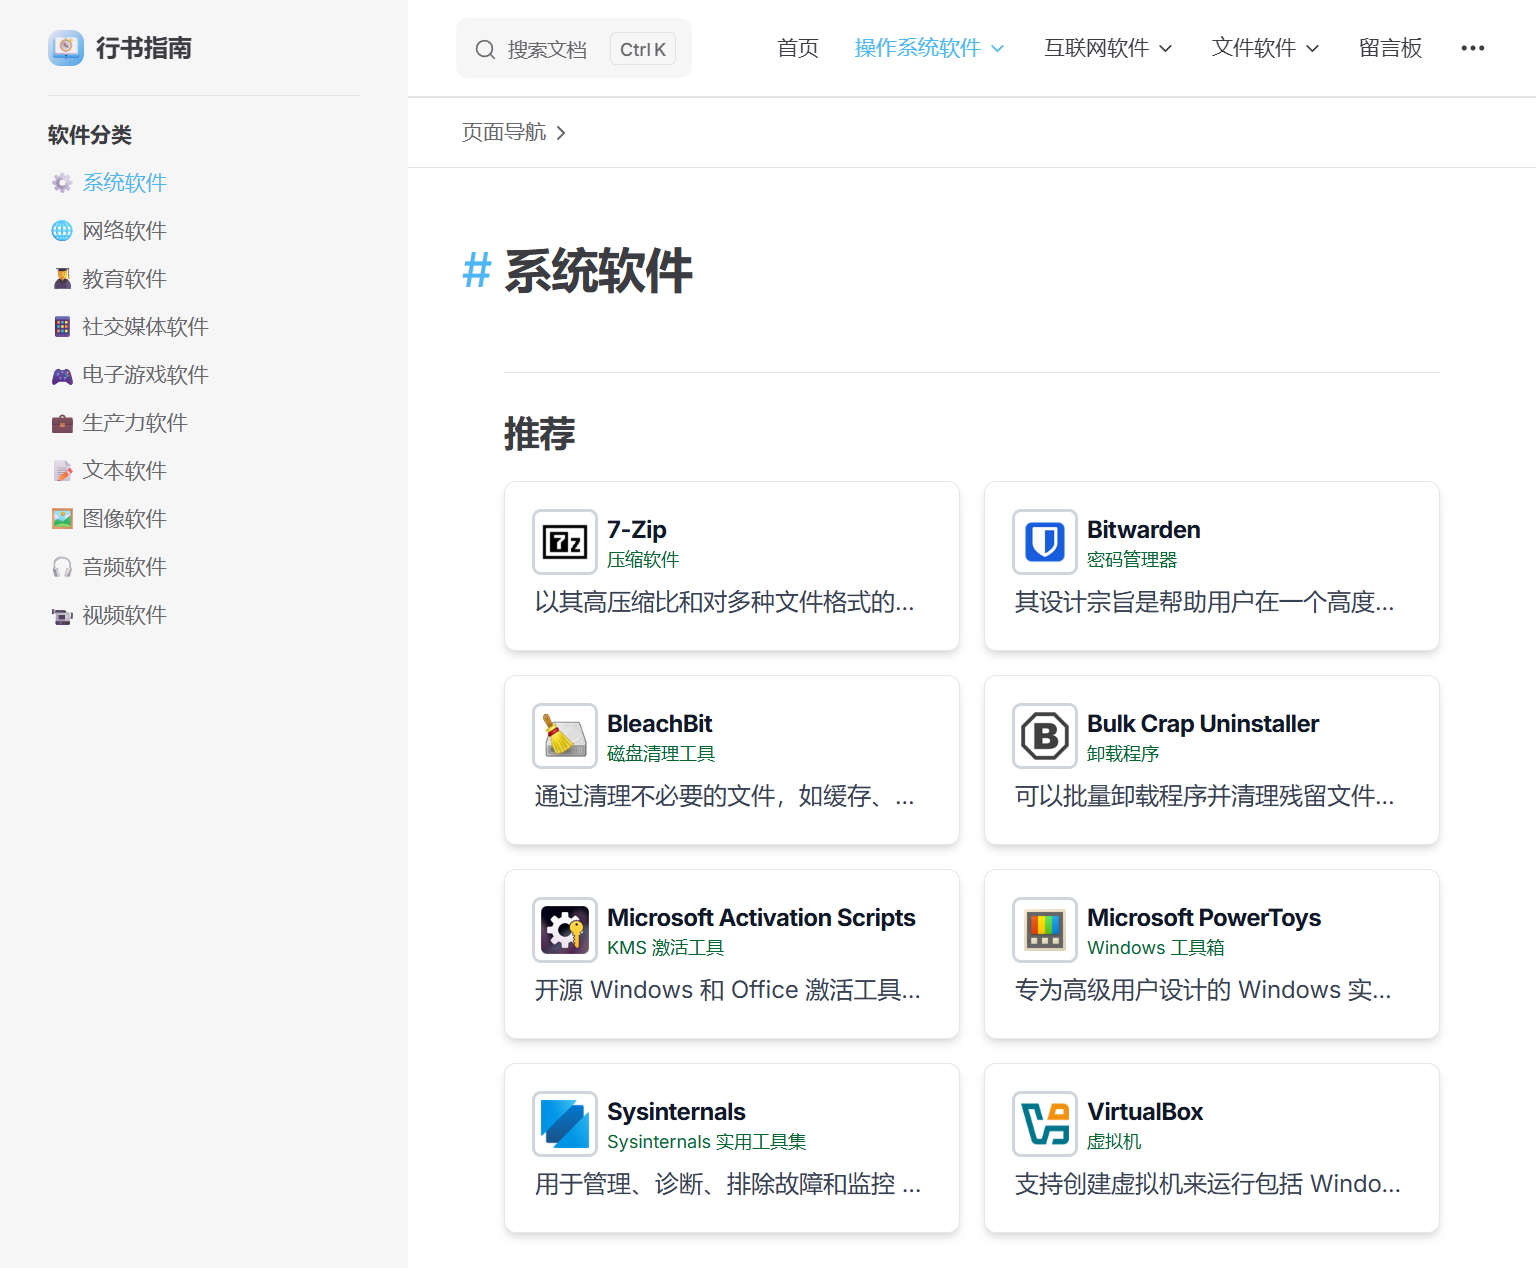
Task: Click the Microsoft Activation Scripts key icon
Action: pos(564,929)
